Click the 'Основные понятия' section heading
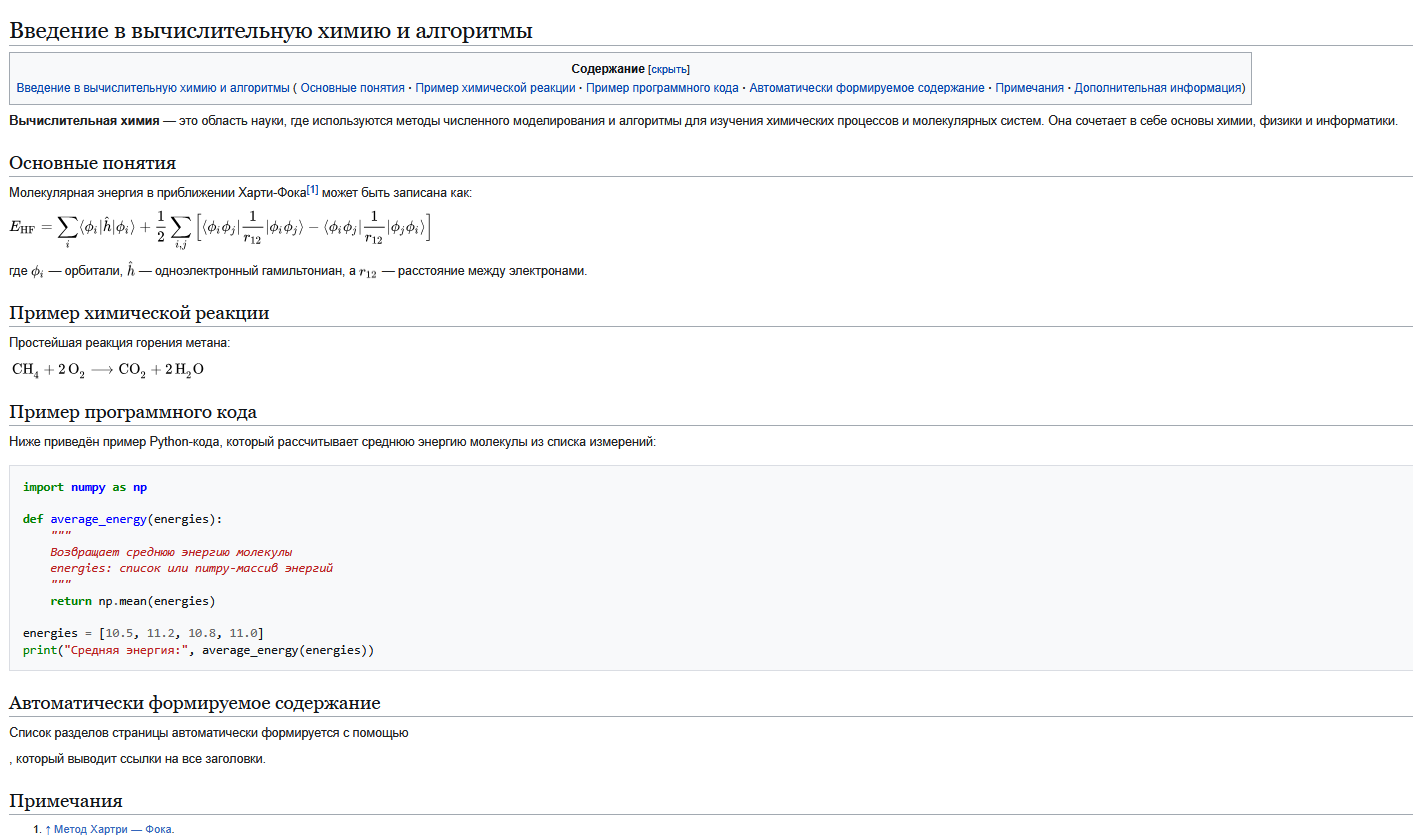Image resolution: width=1413 pixels, height=840 pixels. pos(93,163)
